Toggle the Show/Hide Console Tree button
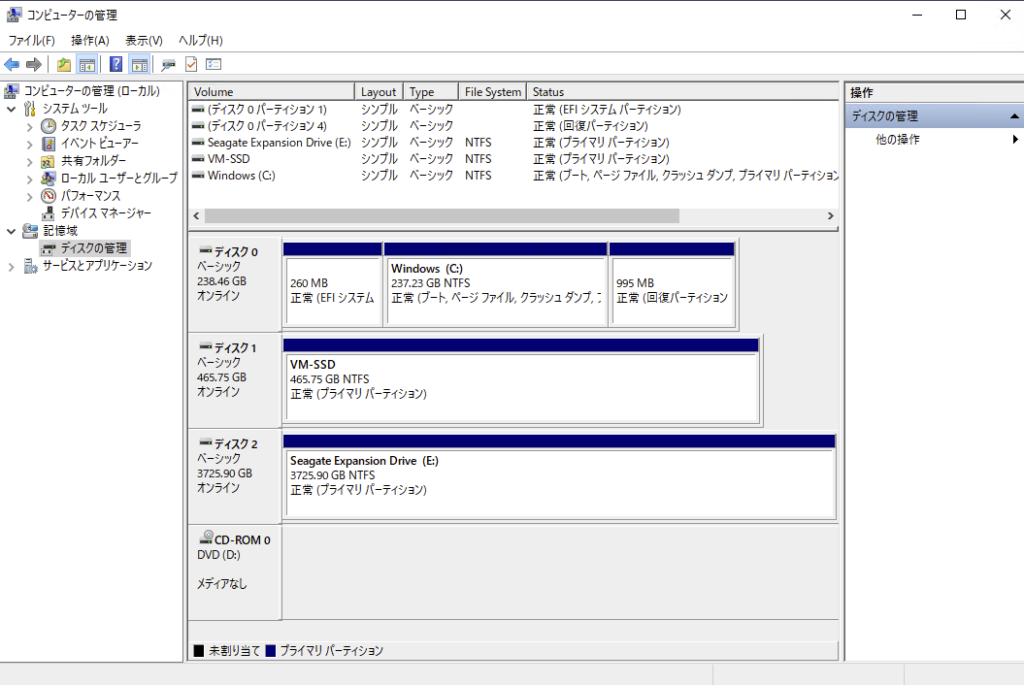 pos(87,65)
